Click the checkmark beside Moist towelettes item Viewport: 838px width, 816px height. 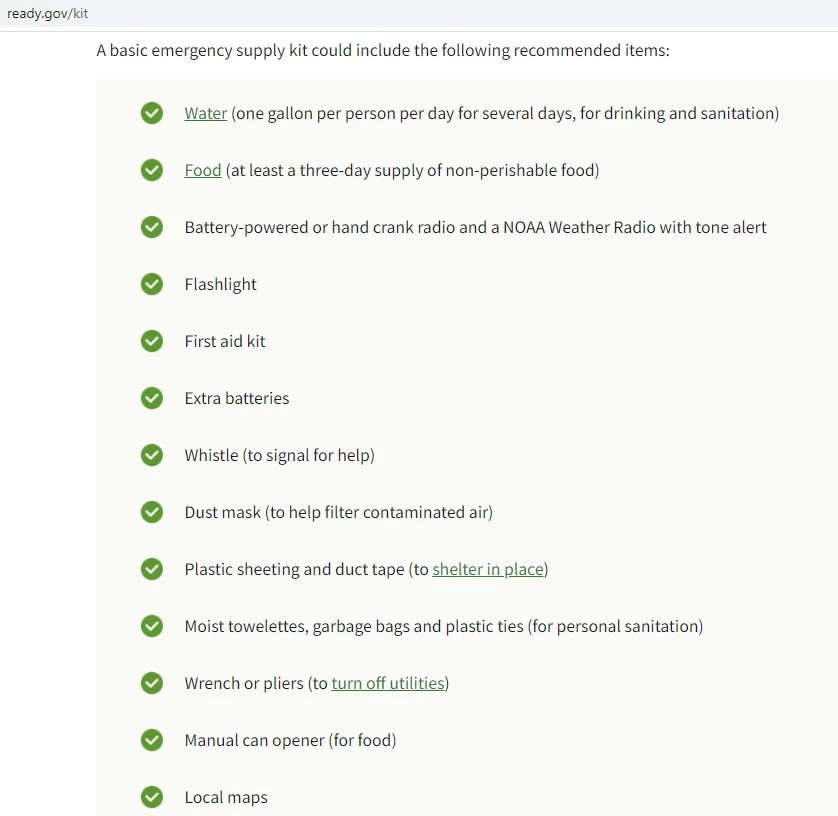[x=152, y=626]
